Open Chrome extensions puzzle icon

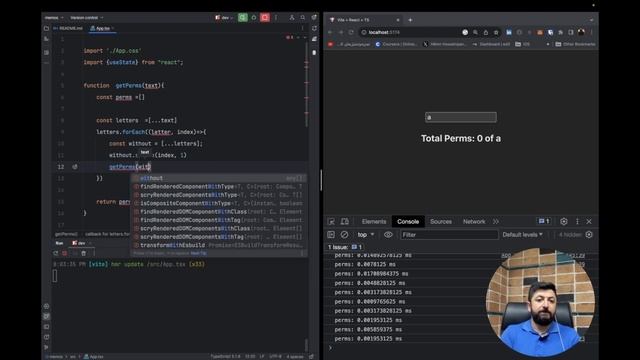[561, 32]
